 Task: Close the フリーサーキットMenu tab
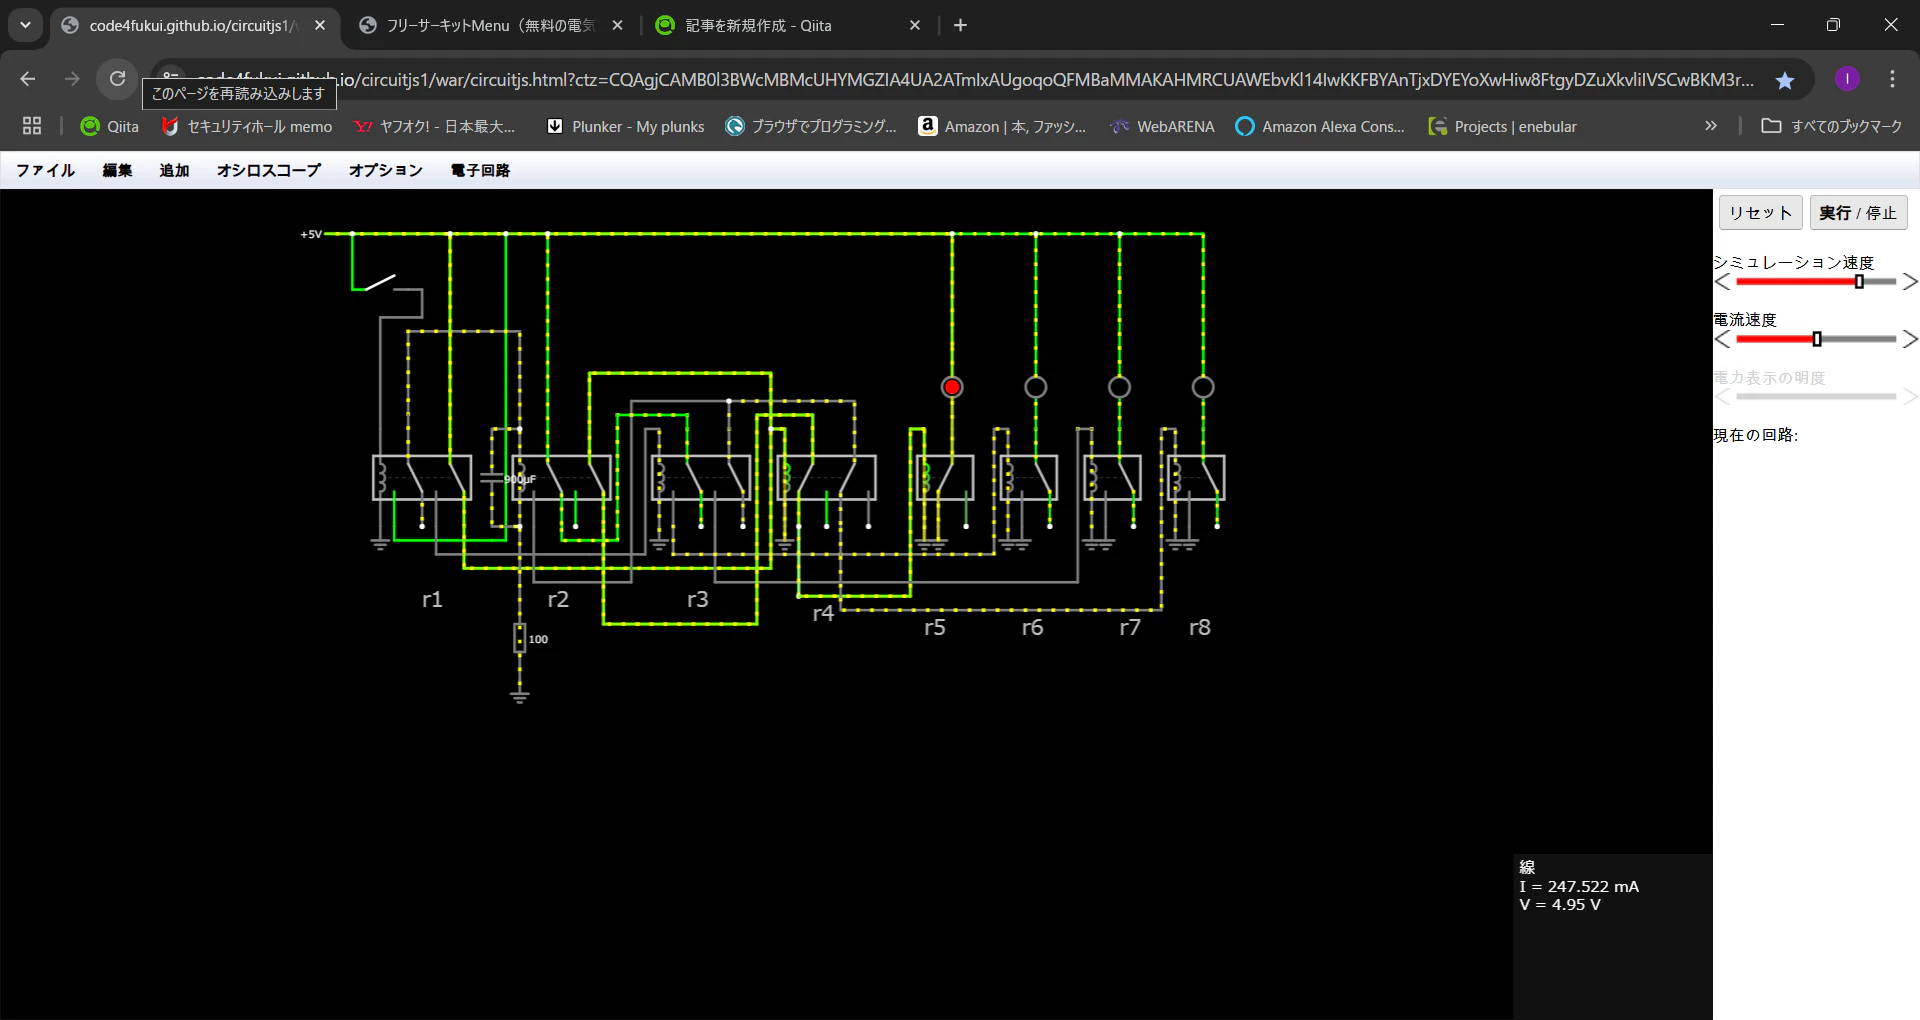click(x=617, y=25)
